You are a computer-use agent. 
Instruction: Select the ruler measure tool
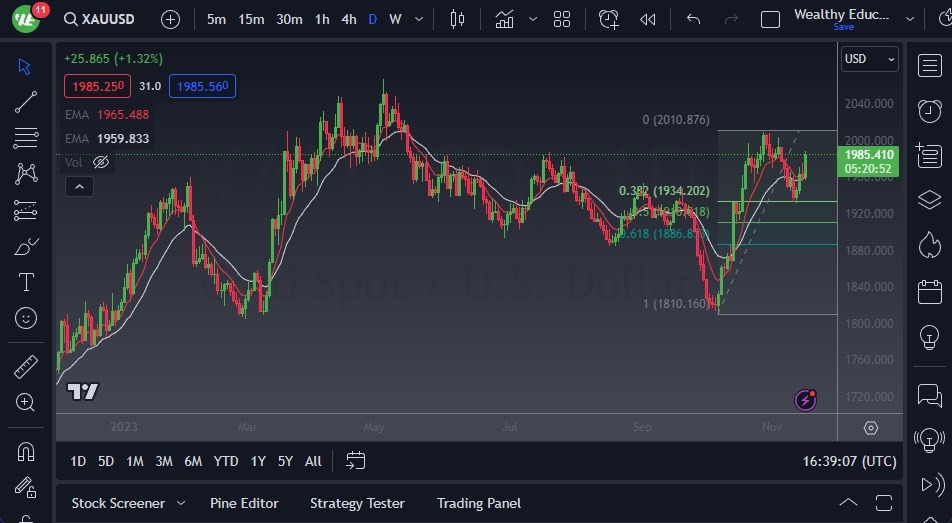(26, 366)
